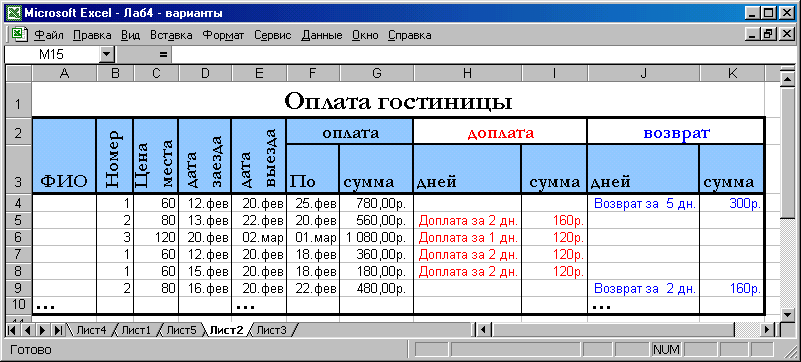Click the Select All corner button
Viewport: 801px width, 362px height.
pyautogui.click(x=19, y=74)
